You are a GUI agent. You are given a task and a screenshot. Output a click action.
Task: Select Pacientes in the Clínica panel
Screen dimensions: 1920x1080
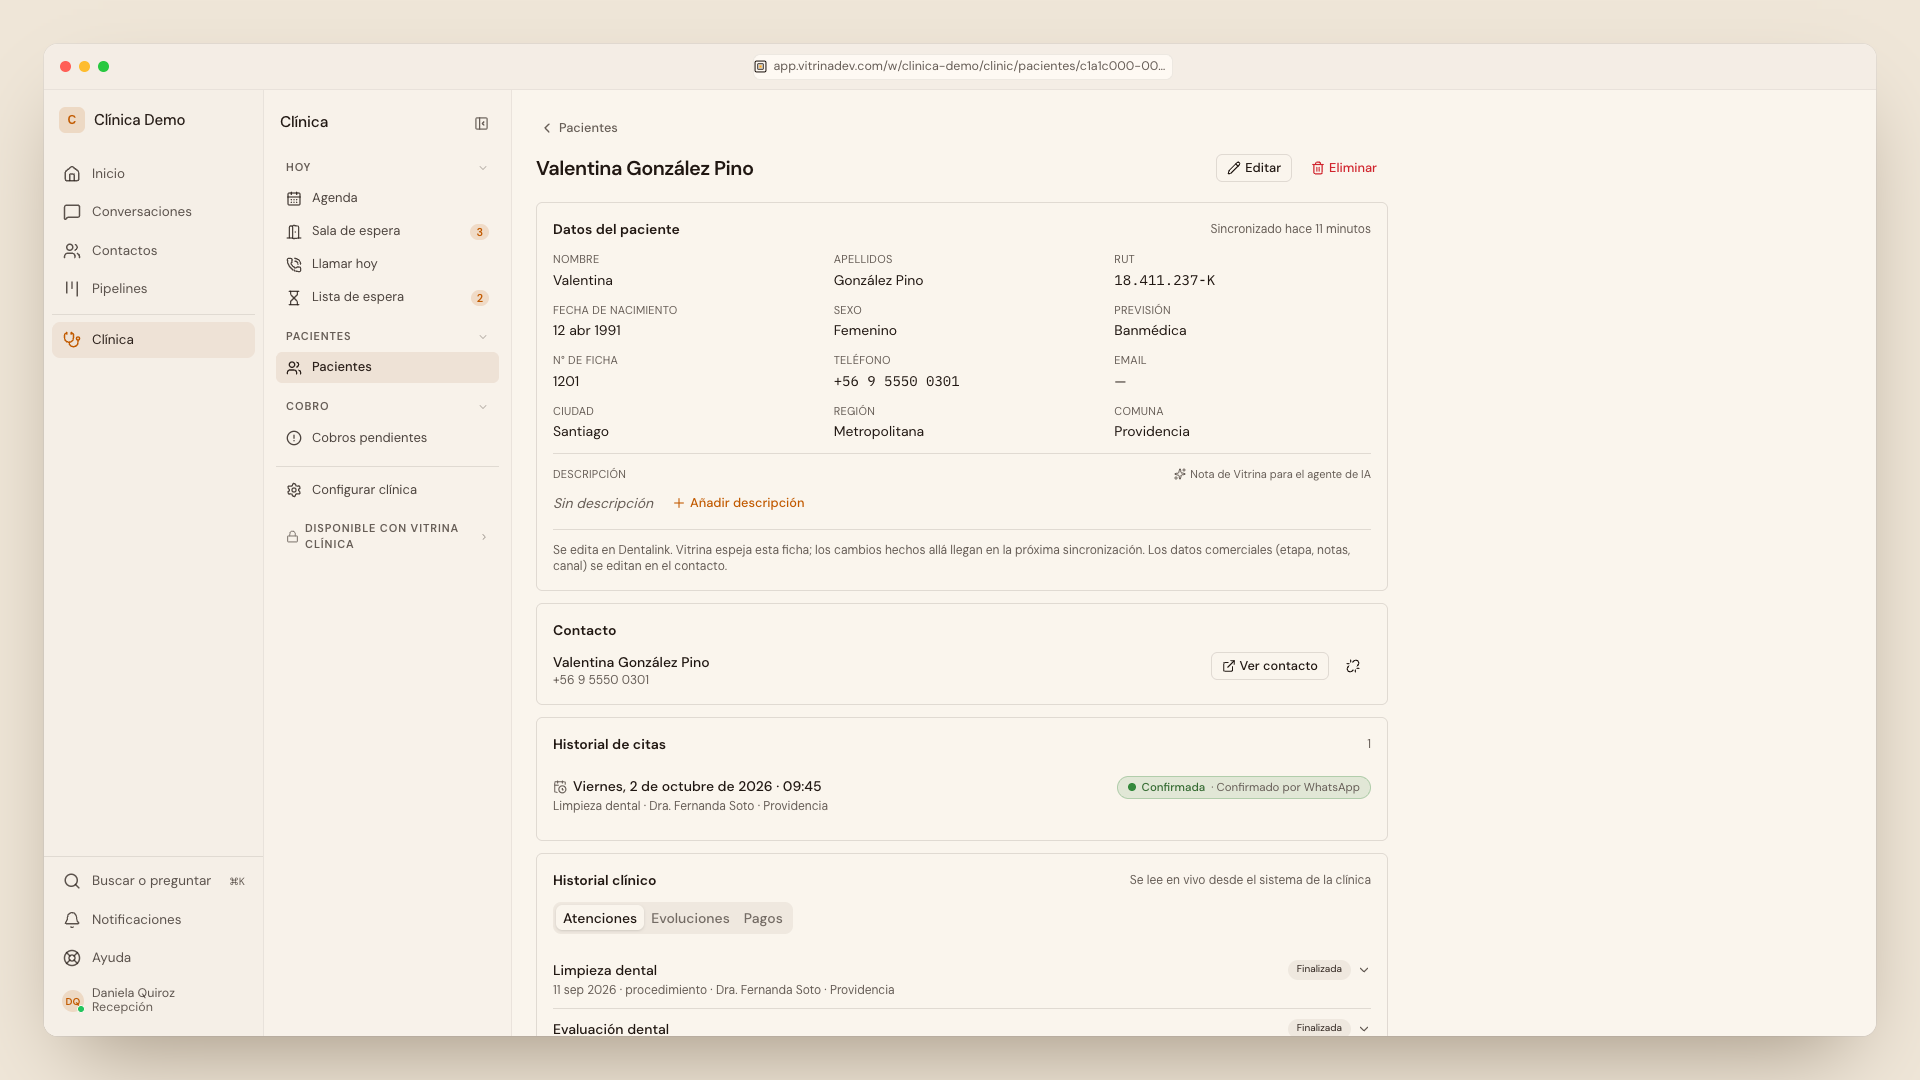[x=387, y=367]
